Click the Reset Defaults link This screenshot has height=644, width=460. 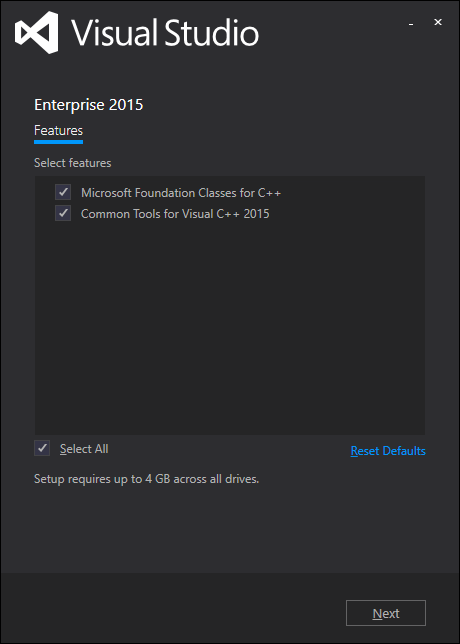pyautogui.click(x=388, y=451)
